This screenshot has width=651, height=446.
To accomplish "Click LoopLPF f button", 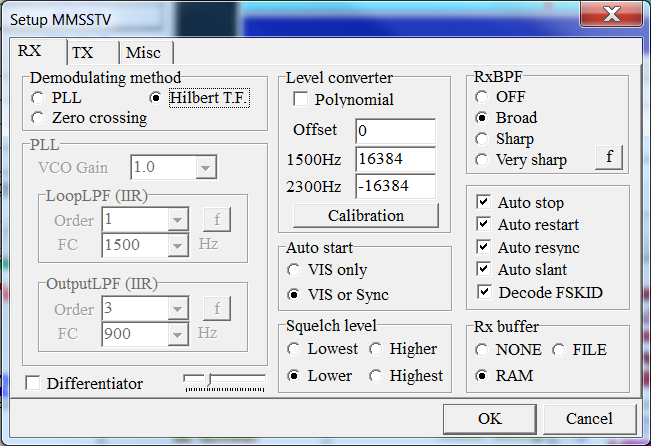I will (x=217, y=219).
